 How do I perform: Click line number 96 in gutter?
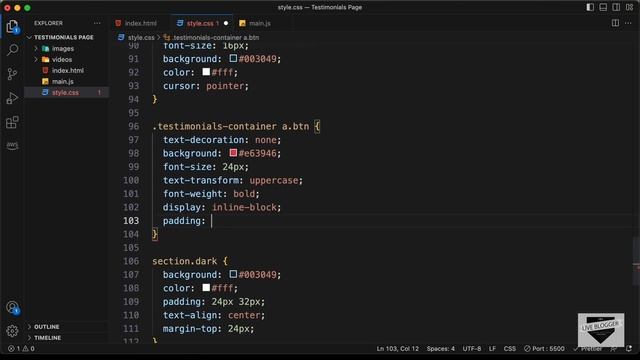click(133, 127)
